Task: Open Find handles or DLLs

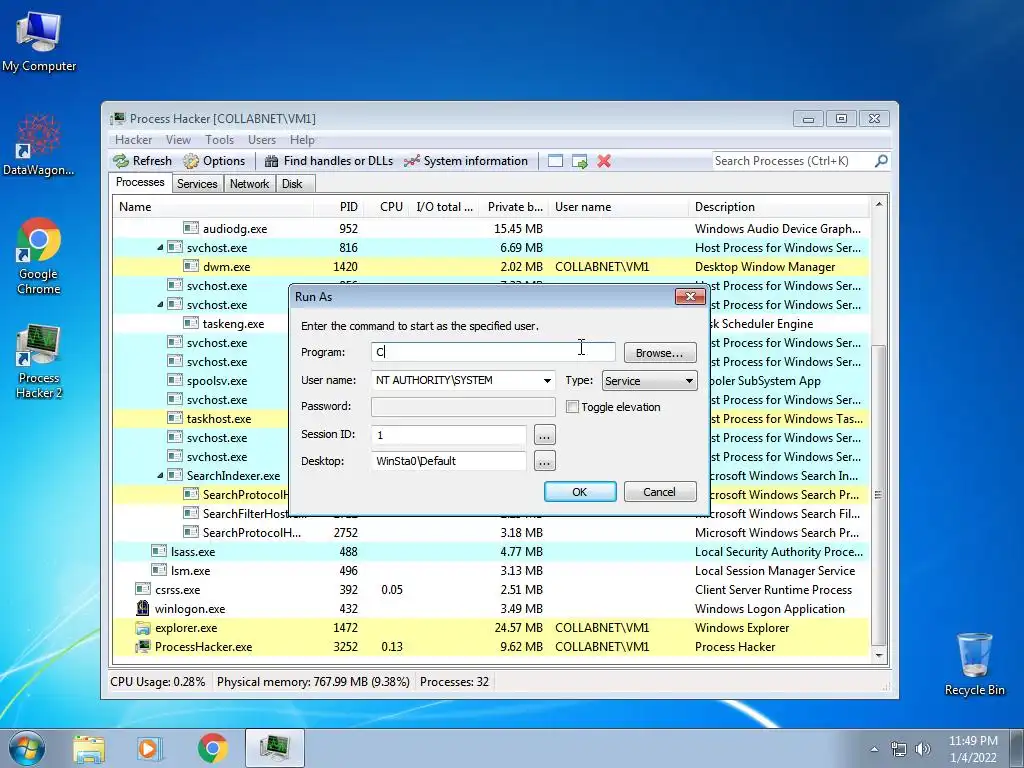Action: [x=329, y=161]
